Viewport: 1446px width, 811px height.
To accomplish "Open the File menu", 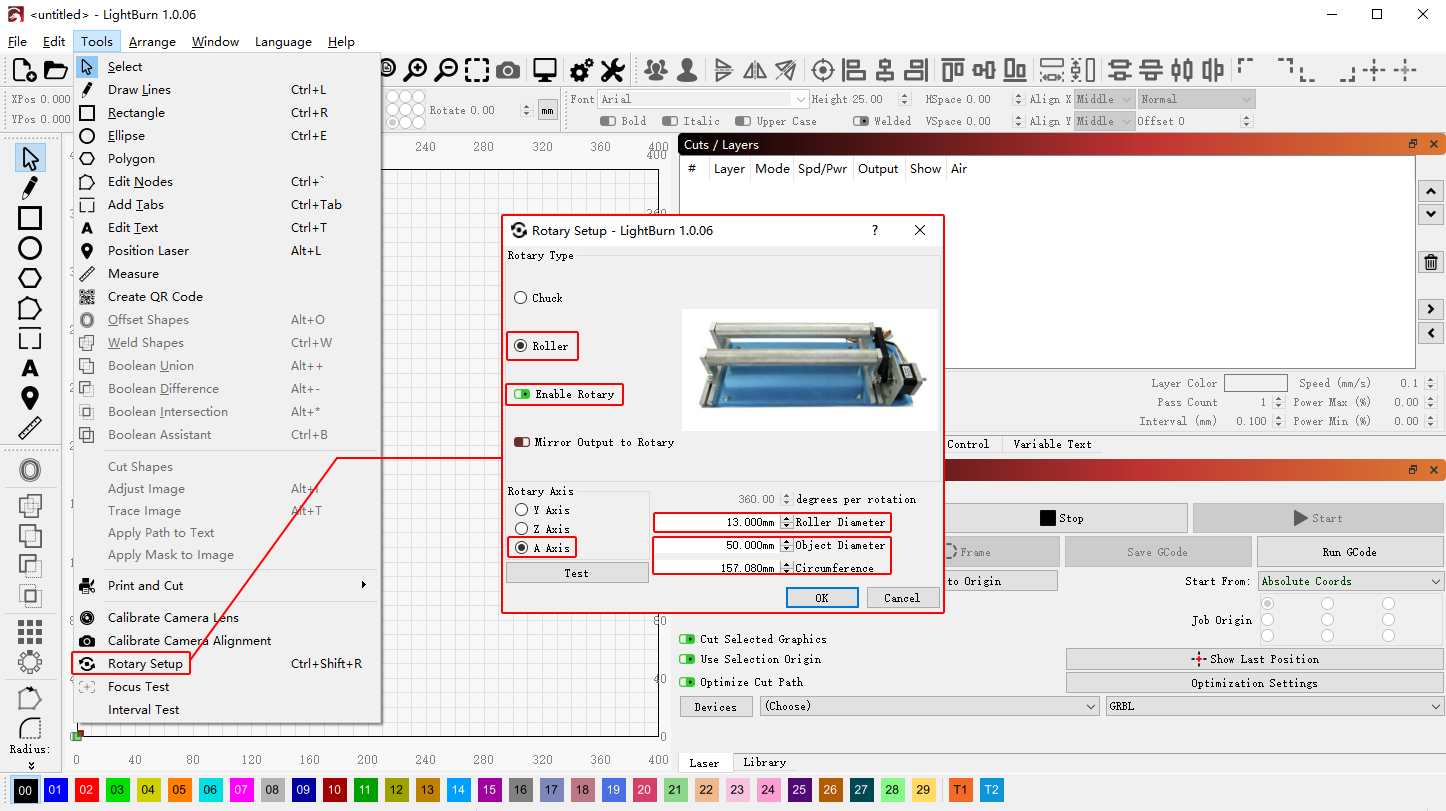I will click(17, 42).
